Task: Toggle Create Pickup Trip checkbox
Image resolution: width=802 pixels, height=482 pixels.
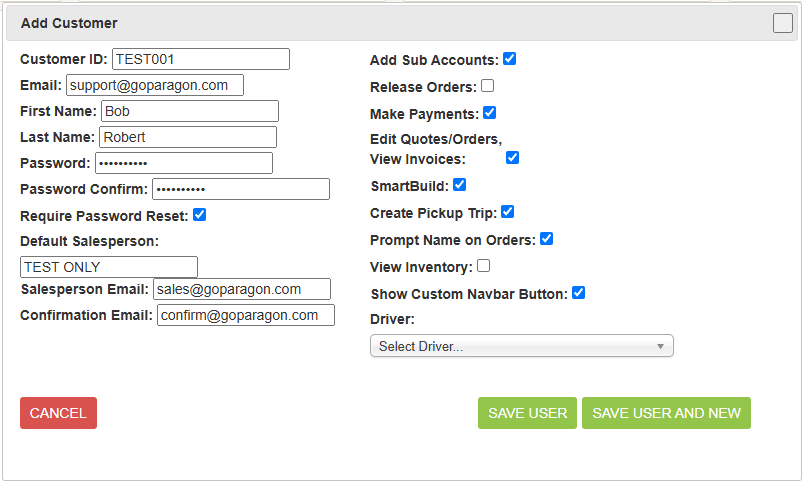Action: coord(507,212)
